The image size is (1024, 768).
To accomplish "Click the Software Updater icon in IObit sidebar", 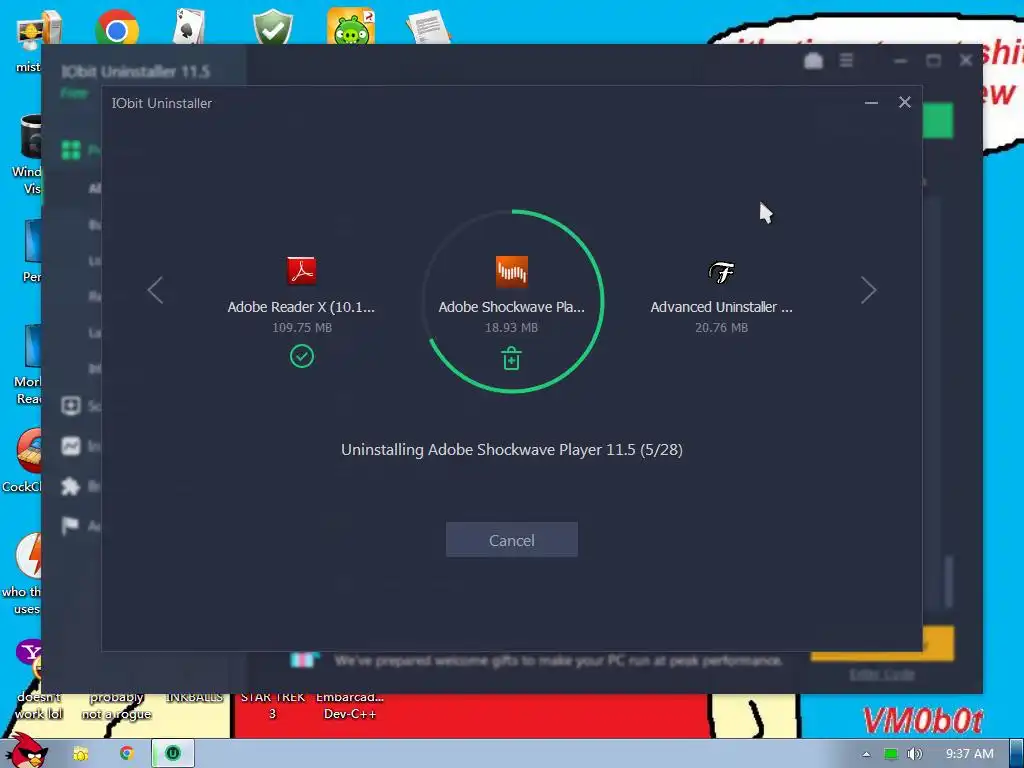I will 71,406.
